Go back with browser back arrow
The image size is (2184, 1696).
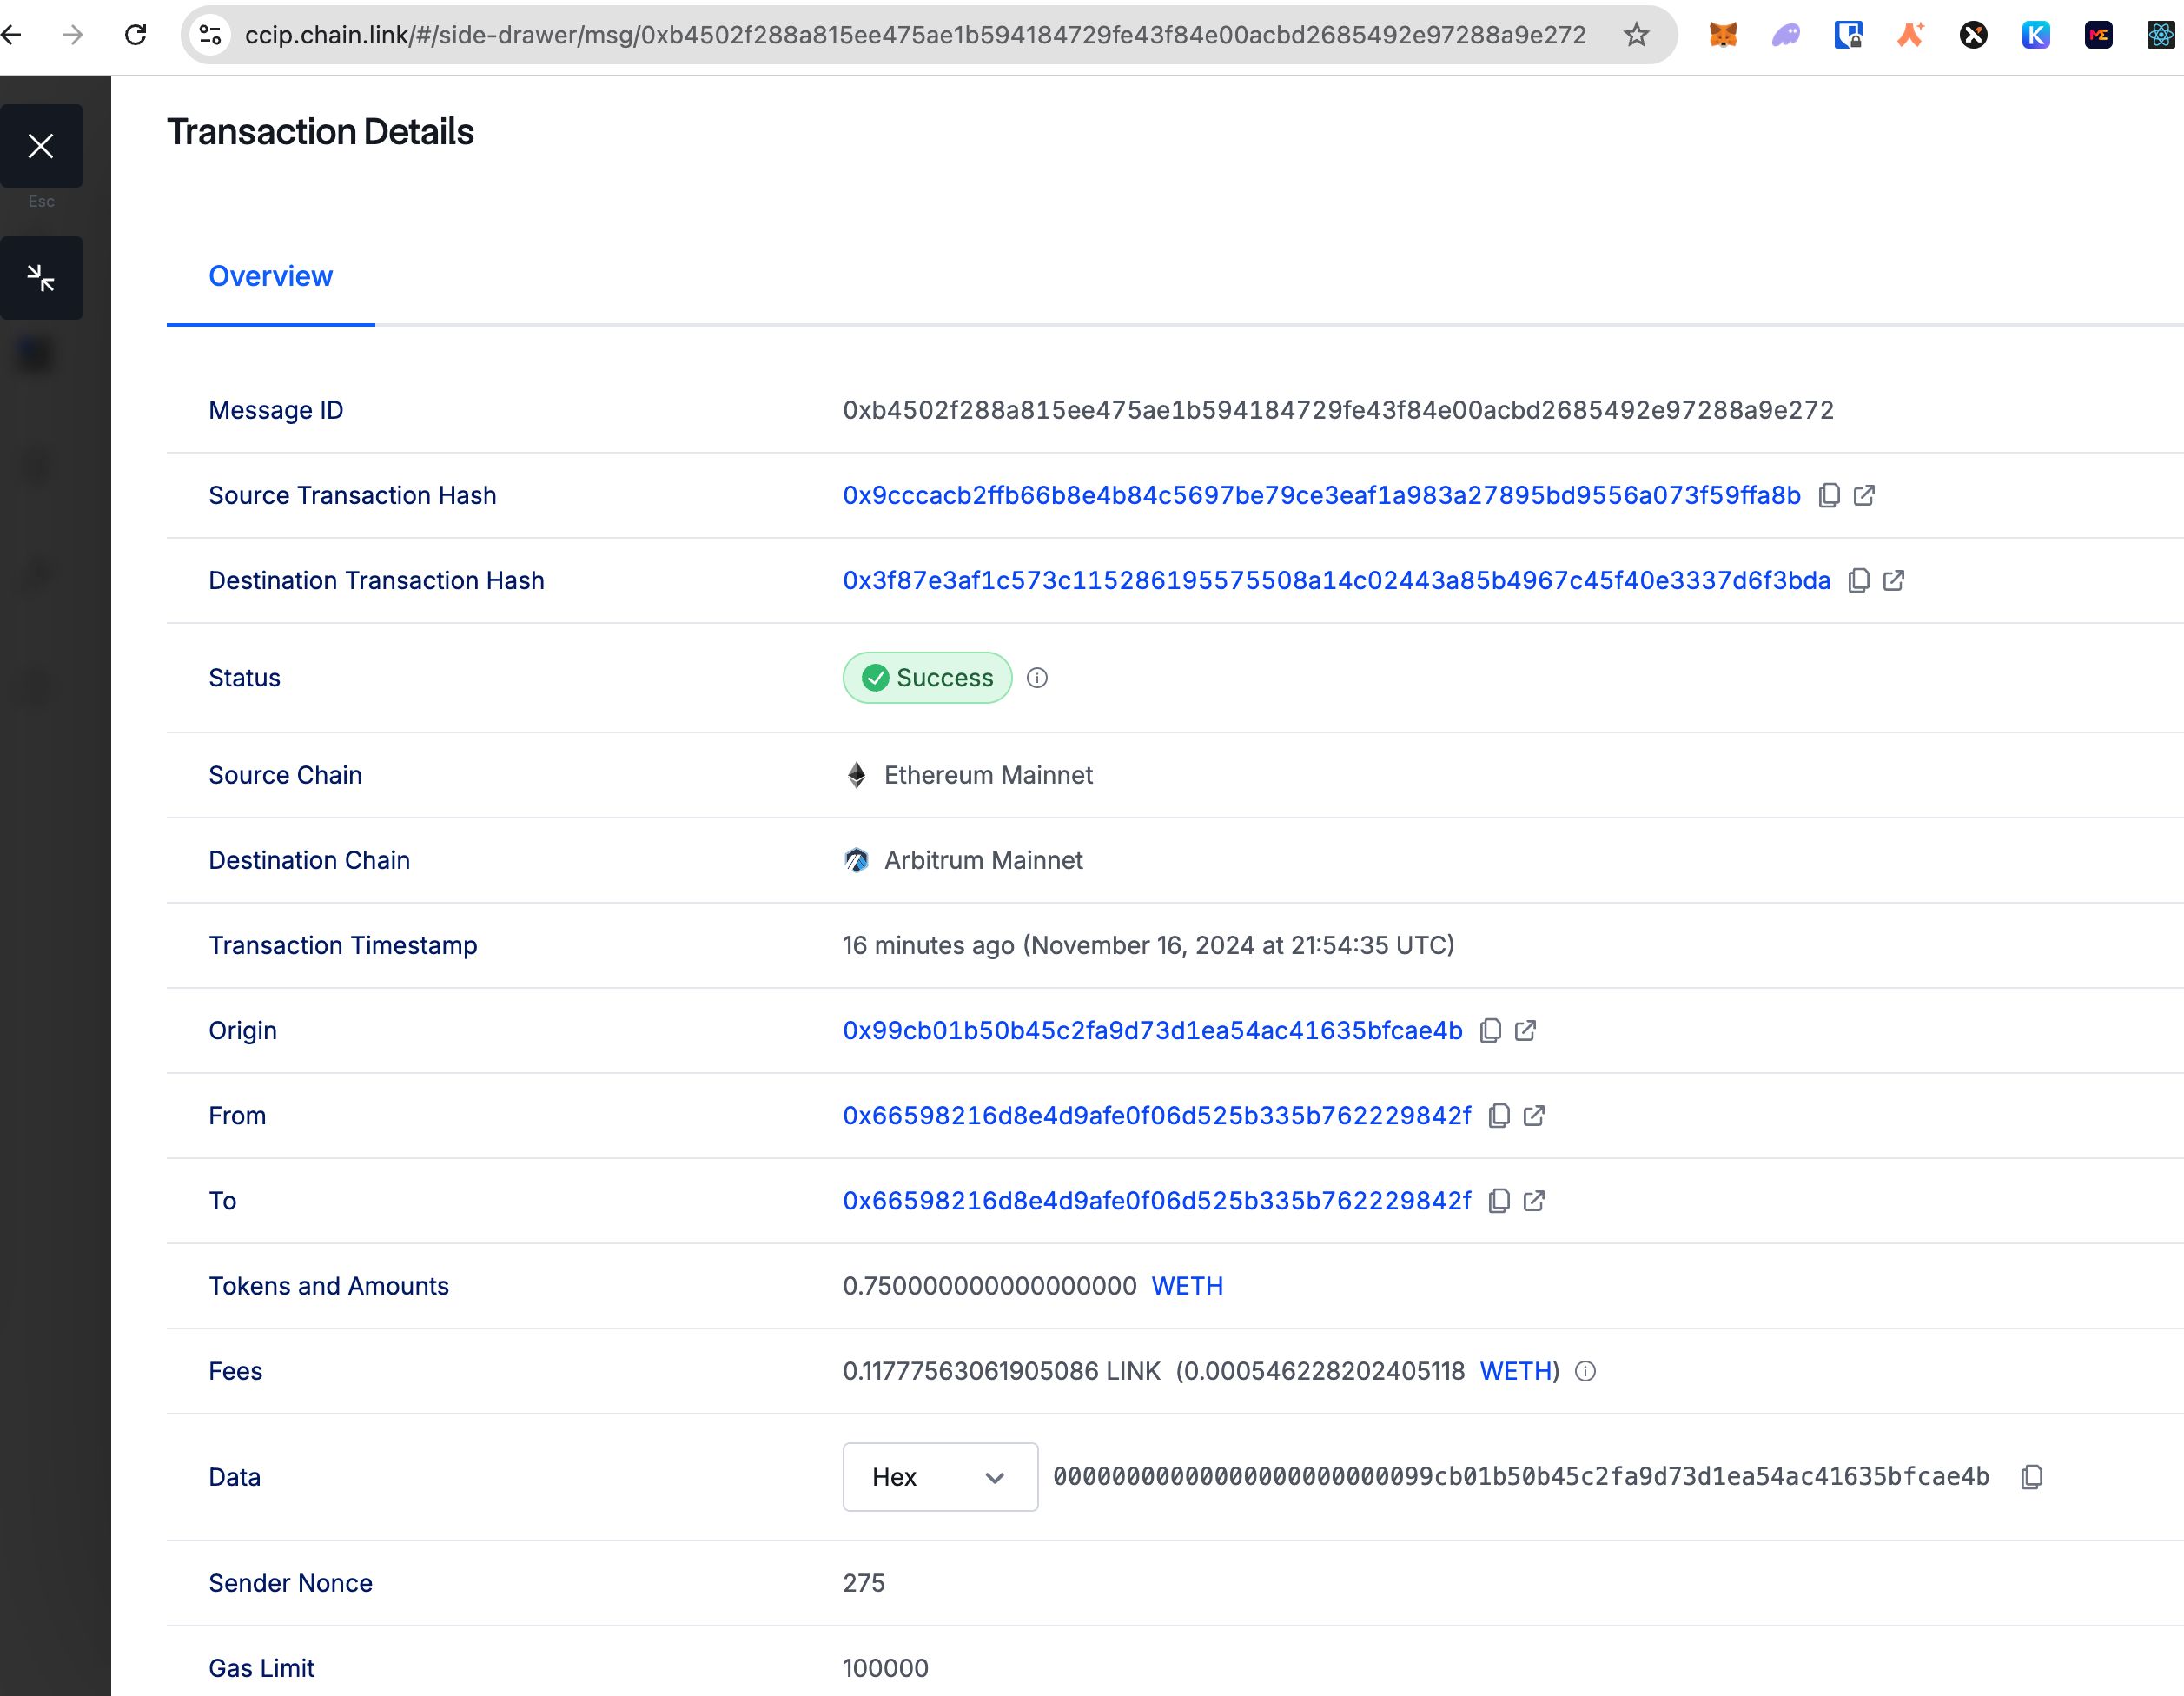click(x=11, y=35)
